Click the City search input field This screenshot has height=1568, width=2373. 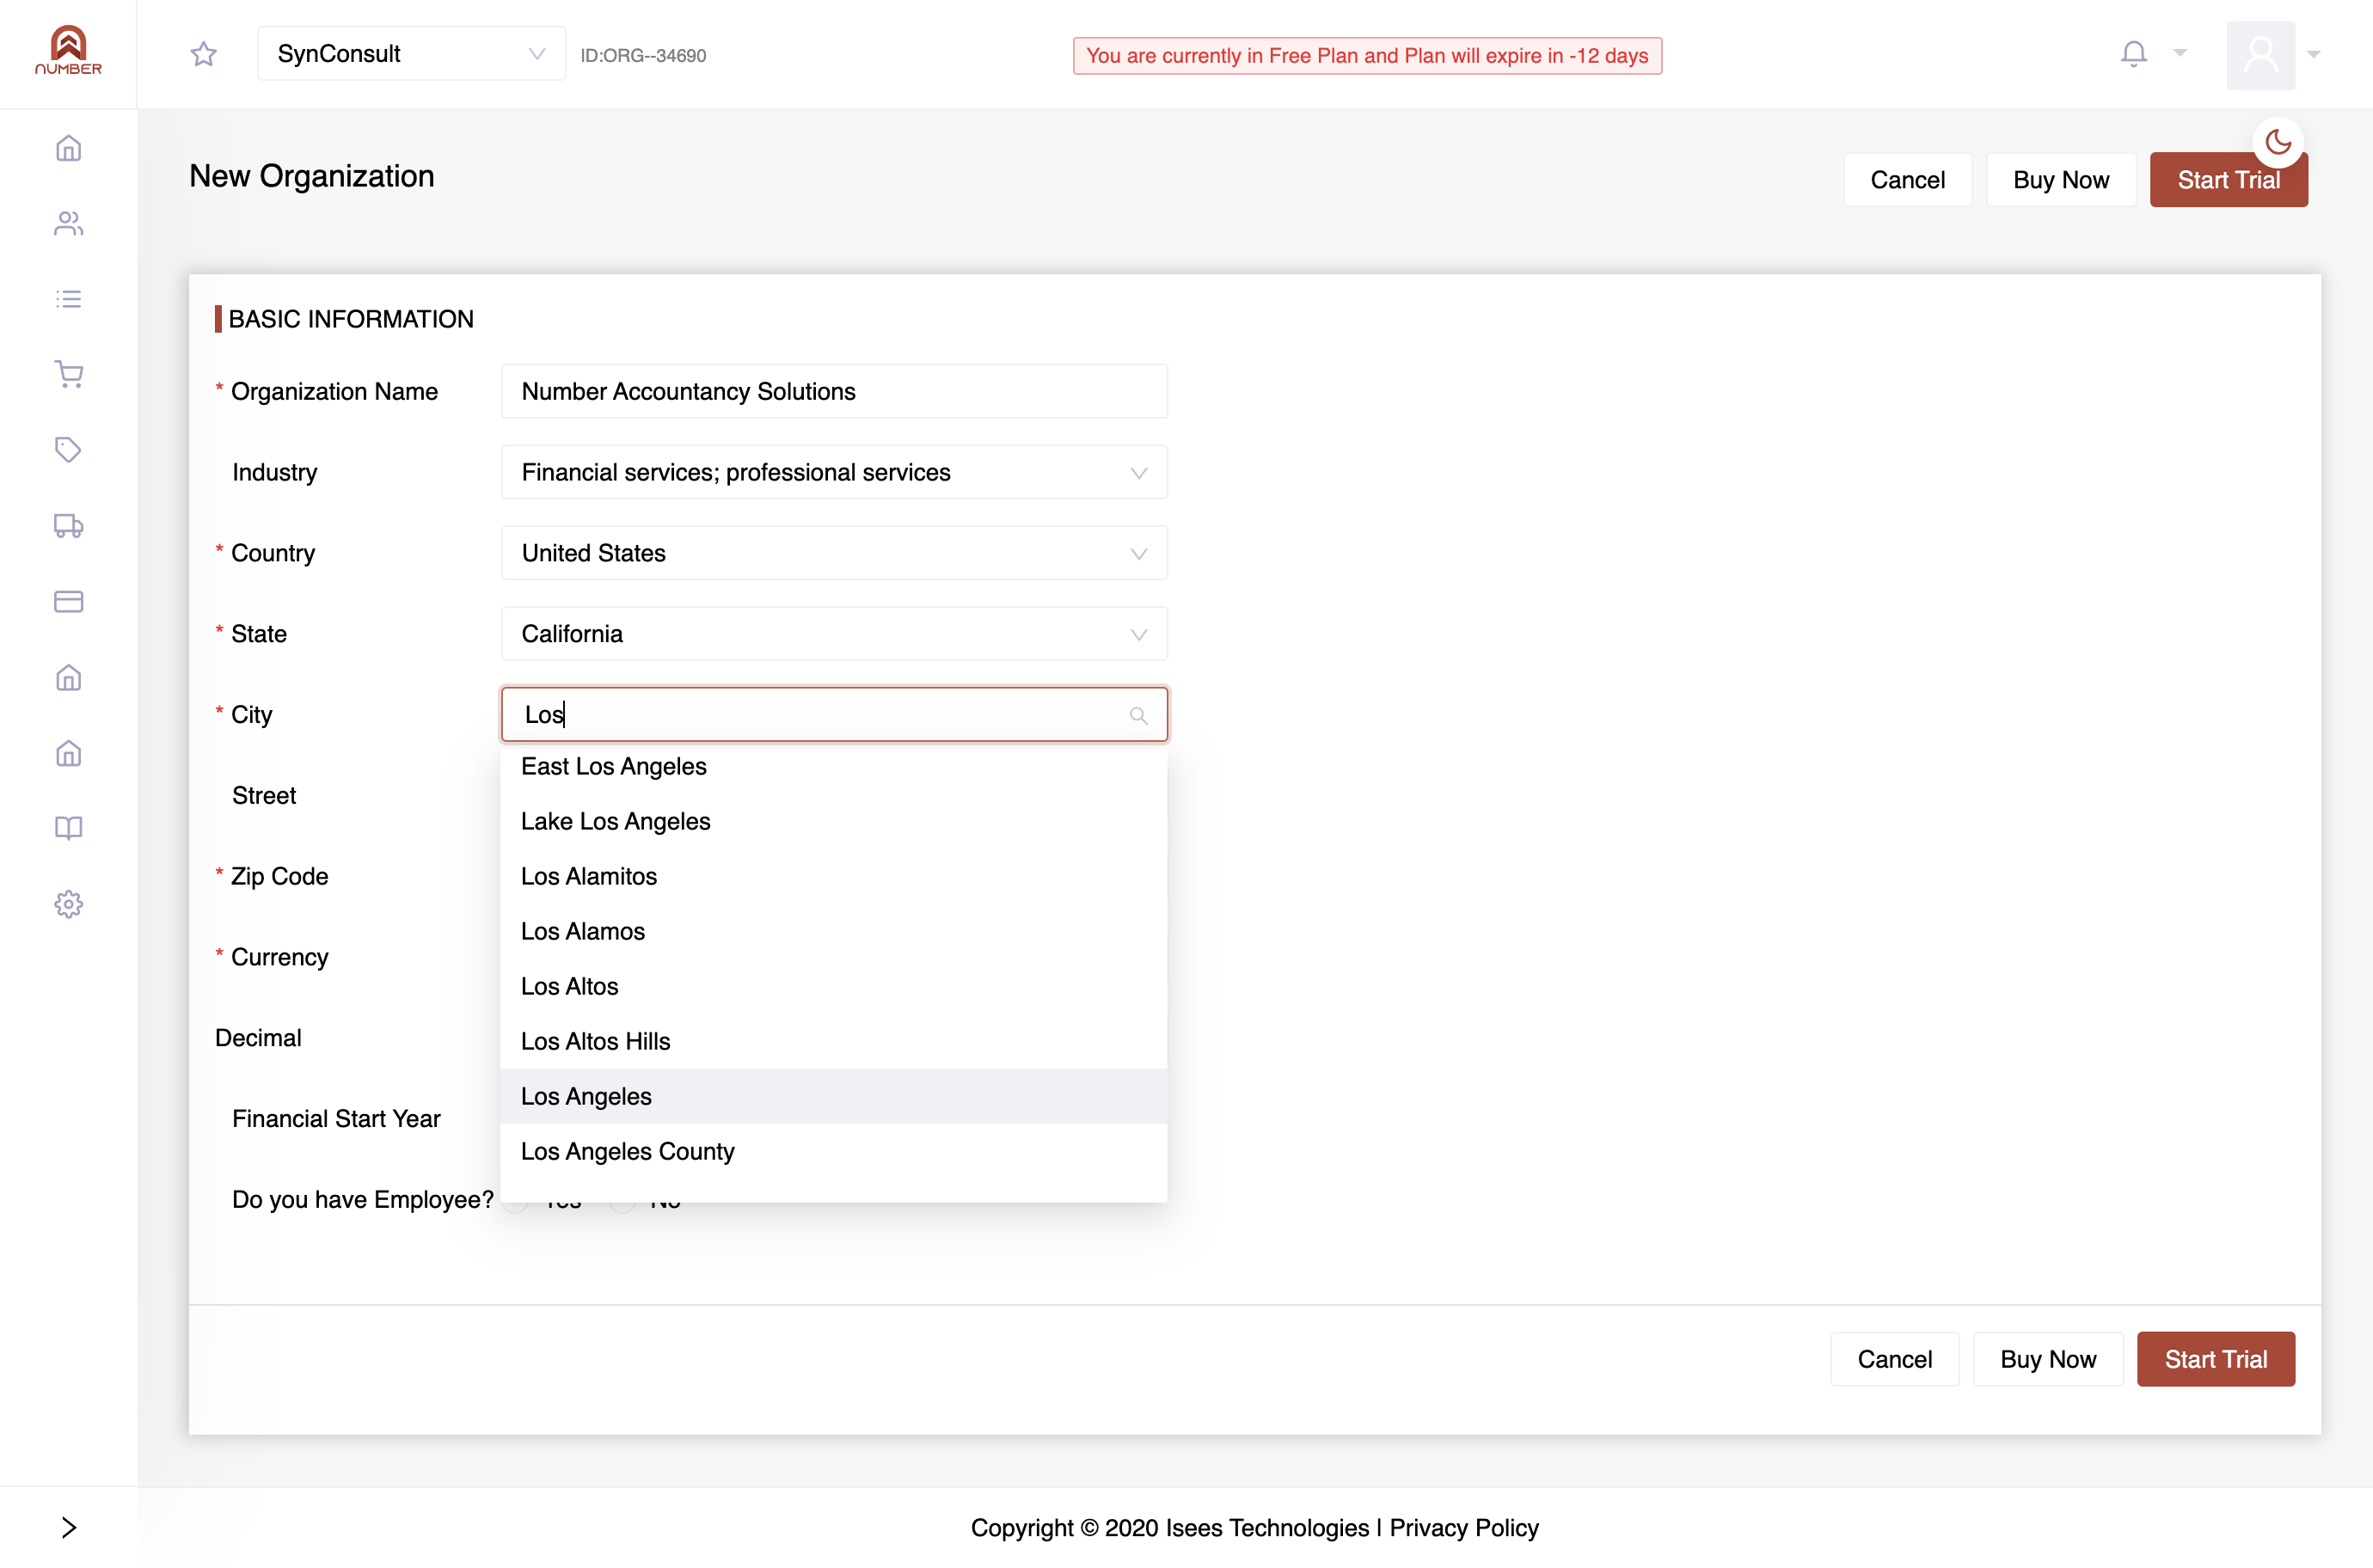[834, 714]
